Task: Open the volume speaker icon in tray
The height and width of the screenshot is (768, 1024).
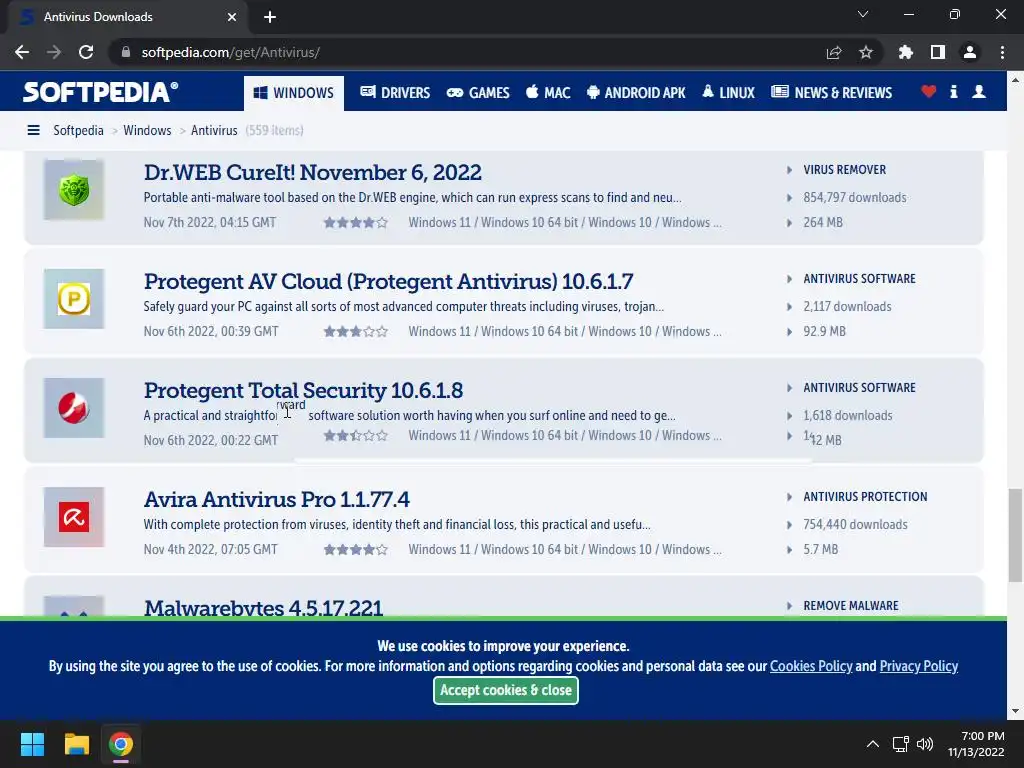Action: 925,744
